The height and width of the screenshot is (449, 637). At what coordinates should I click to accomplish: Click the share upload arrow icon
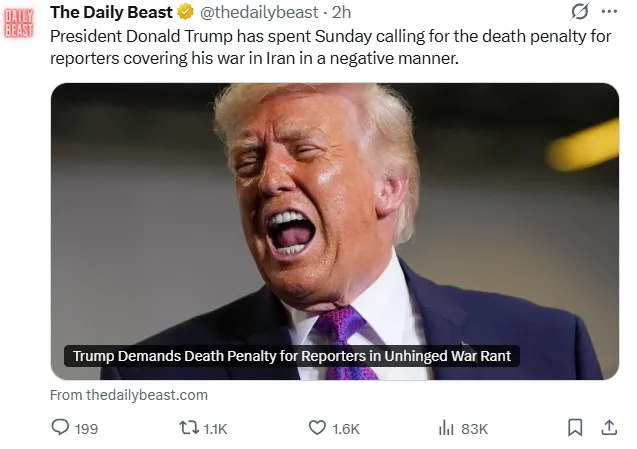coord(608,428)
